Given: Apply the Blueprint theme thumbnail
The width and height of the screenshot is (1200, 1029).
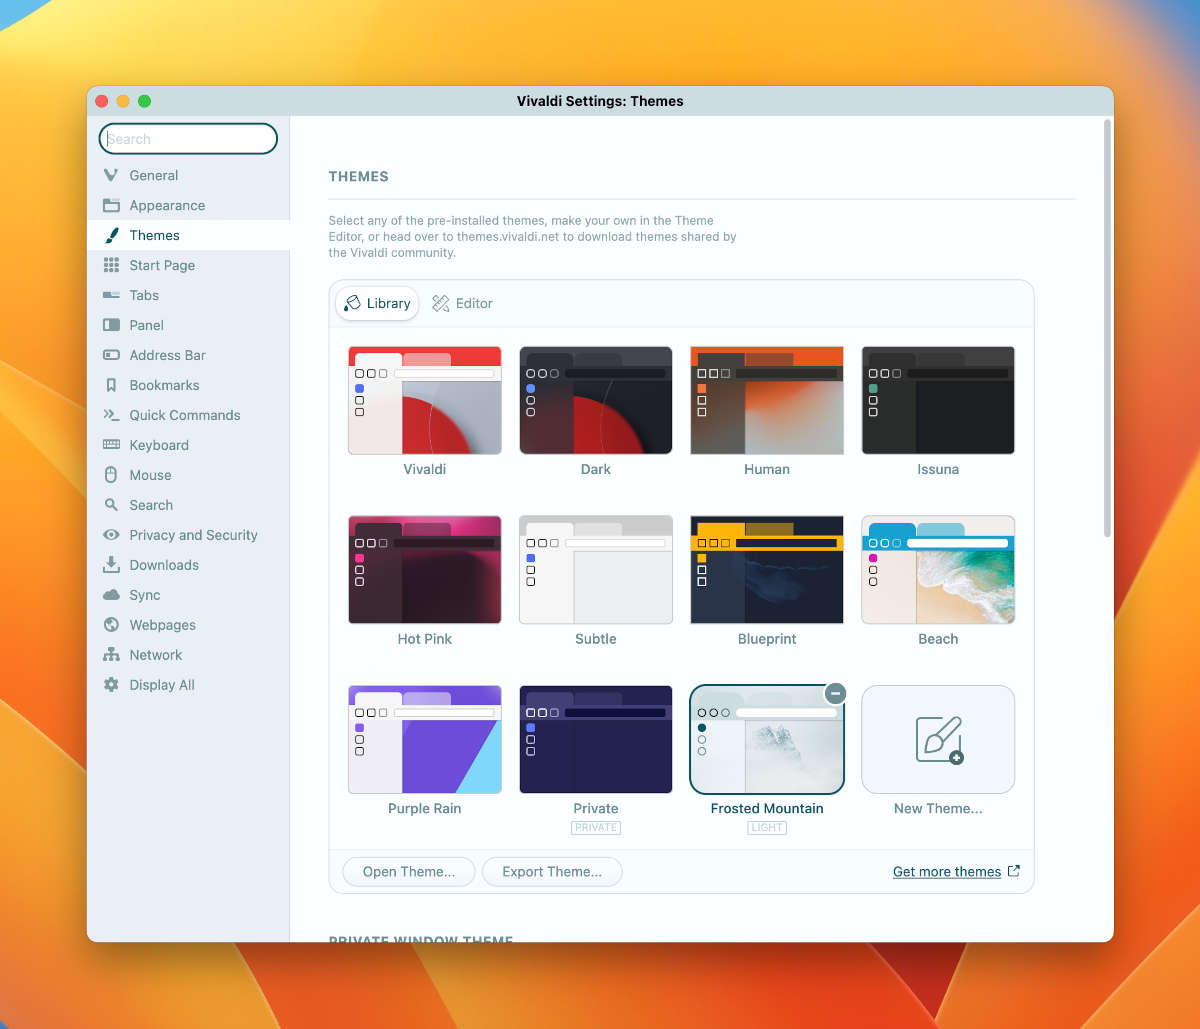Looking at the screenshot, I should 767,570.
